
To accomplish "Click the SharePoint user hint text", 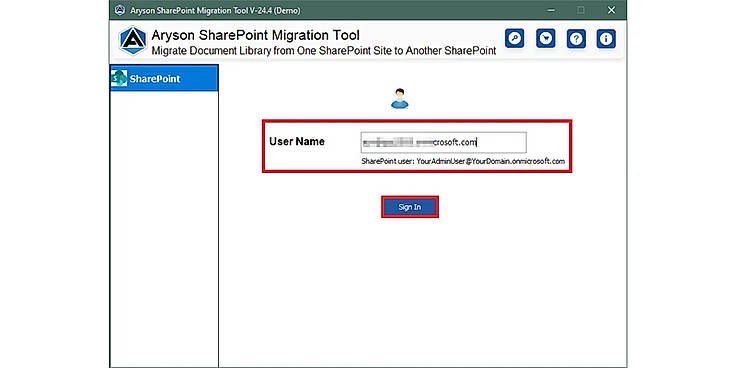I will point(463,161).
